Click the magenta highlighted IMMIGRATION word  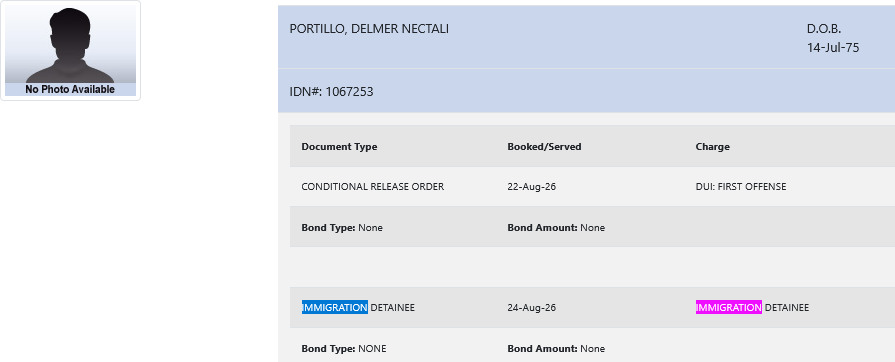[x=728, y=307]
